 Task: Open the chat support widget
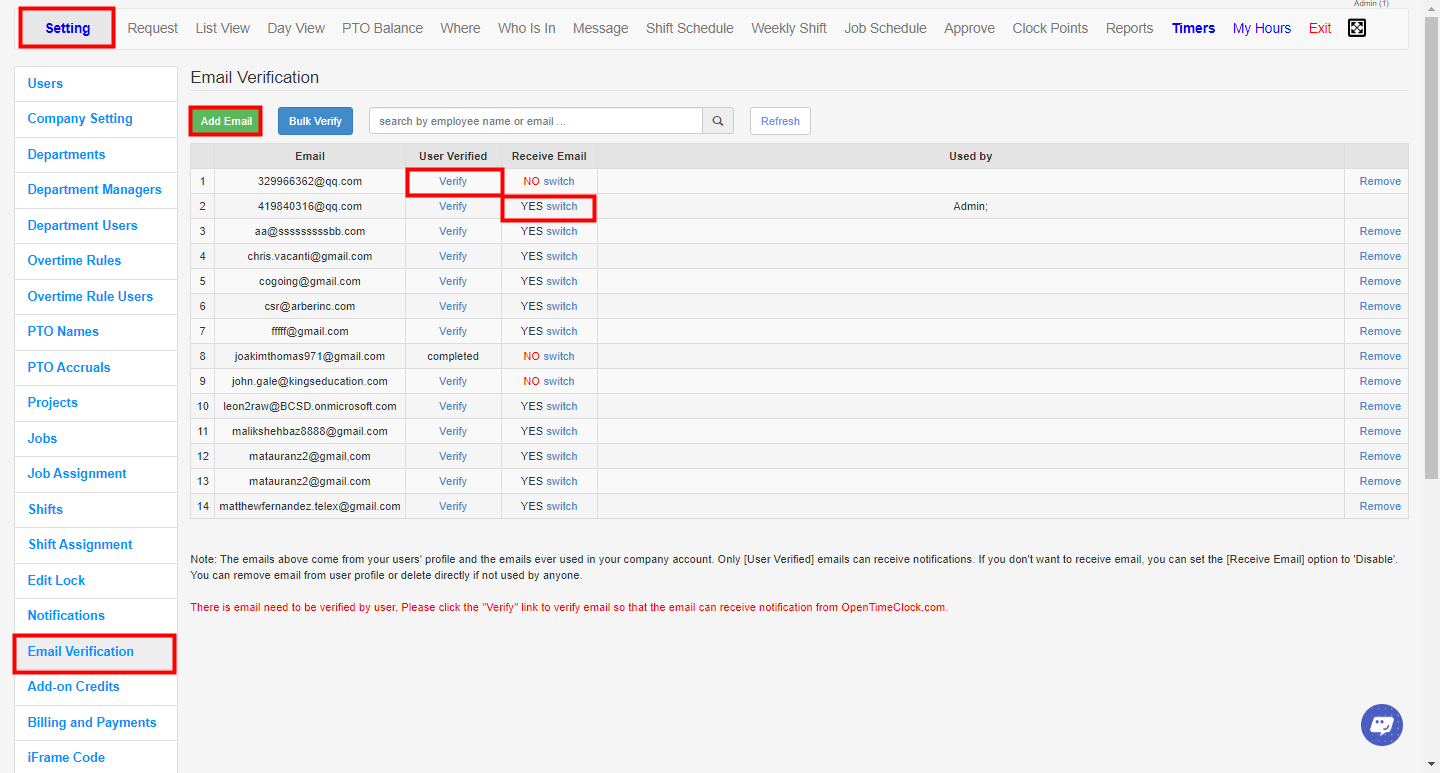(x=1381, y=724)
